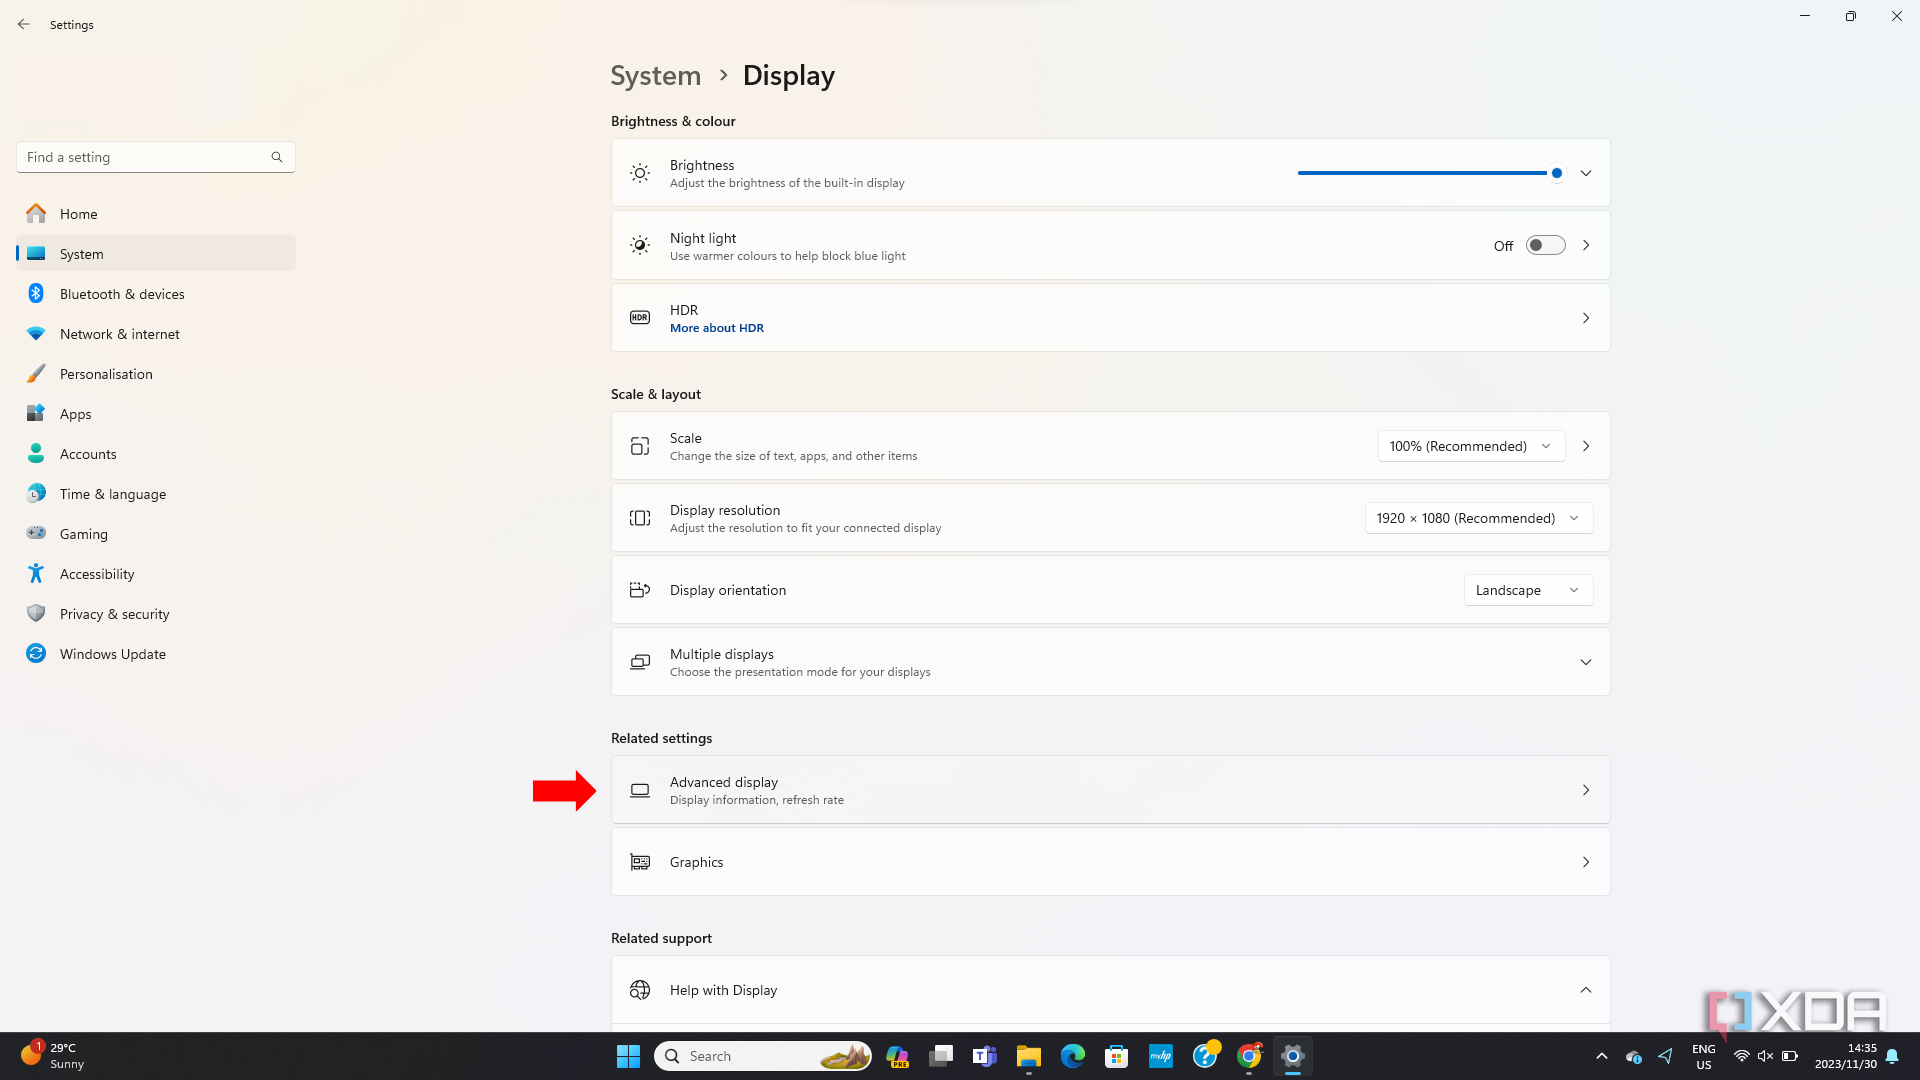Open Windows Update in sidebar
Screen dimensions: 1920x1080
click(x=156, y=654)
